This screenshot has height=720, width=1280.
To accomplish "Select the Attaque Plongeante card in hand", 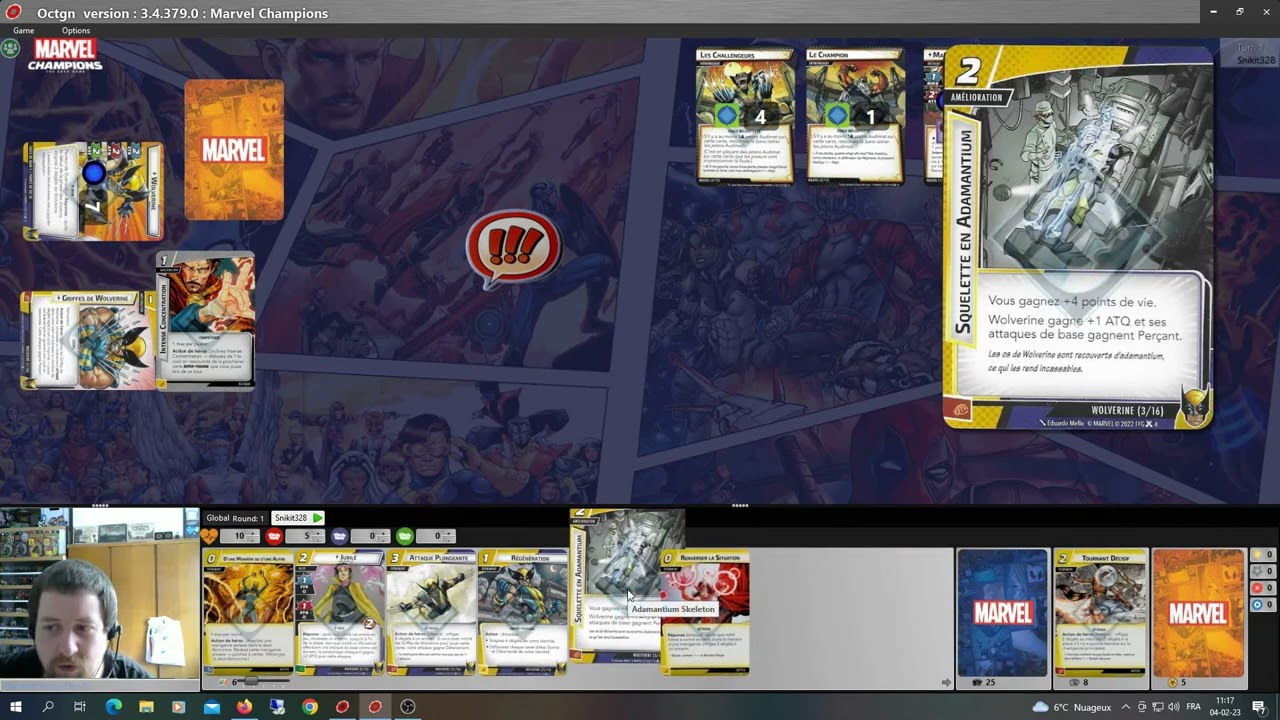I will point(432,612).
